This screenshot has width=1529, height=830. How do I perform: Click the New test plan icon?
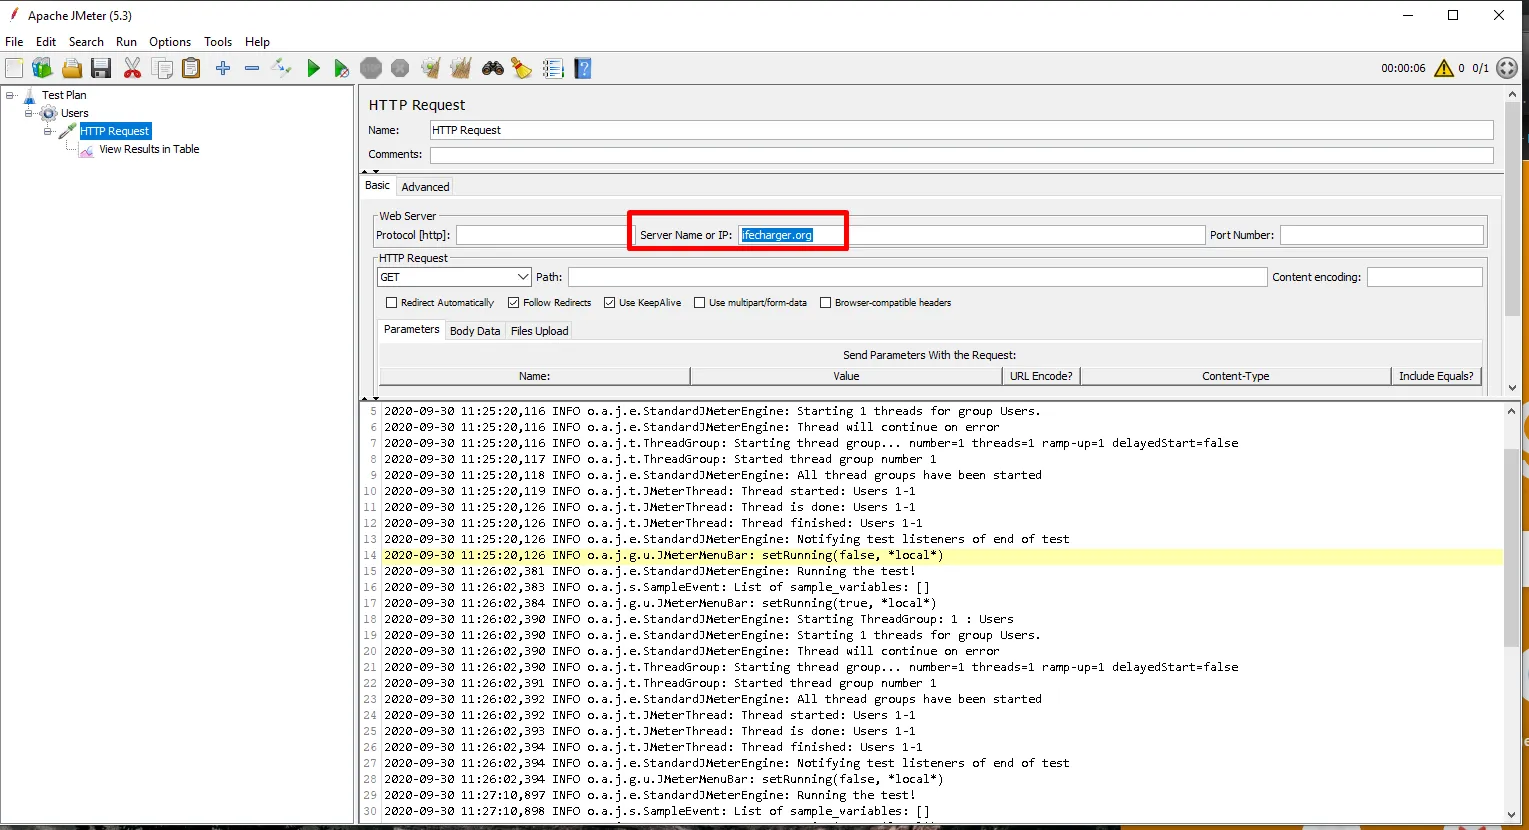(14, 68)
